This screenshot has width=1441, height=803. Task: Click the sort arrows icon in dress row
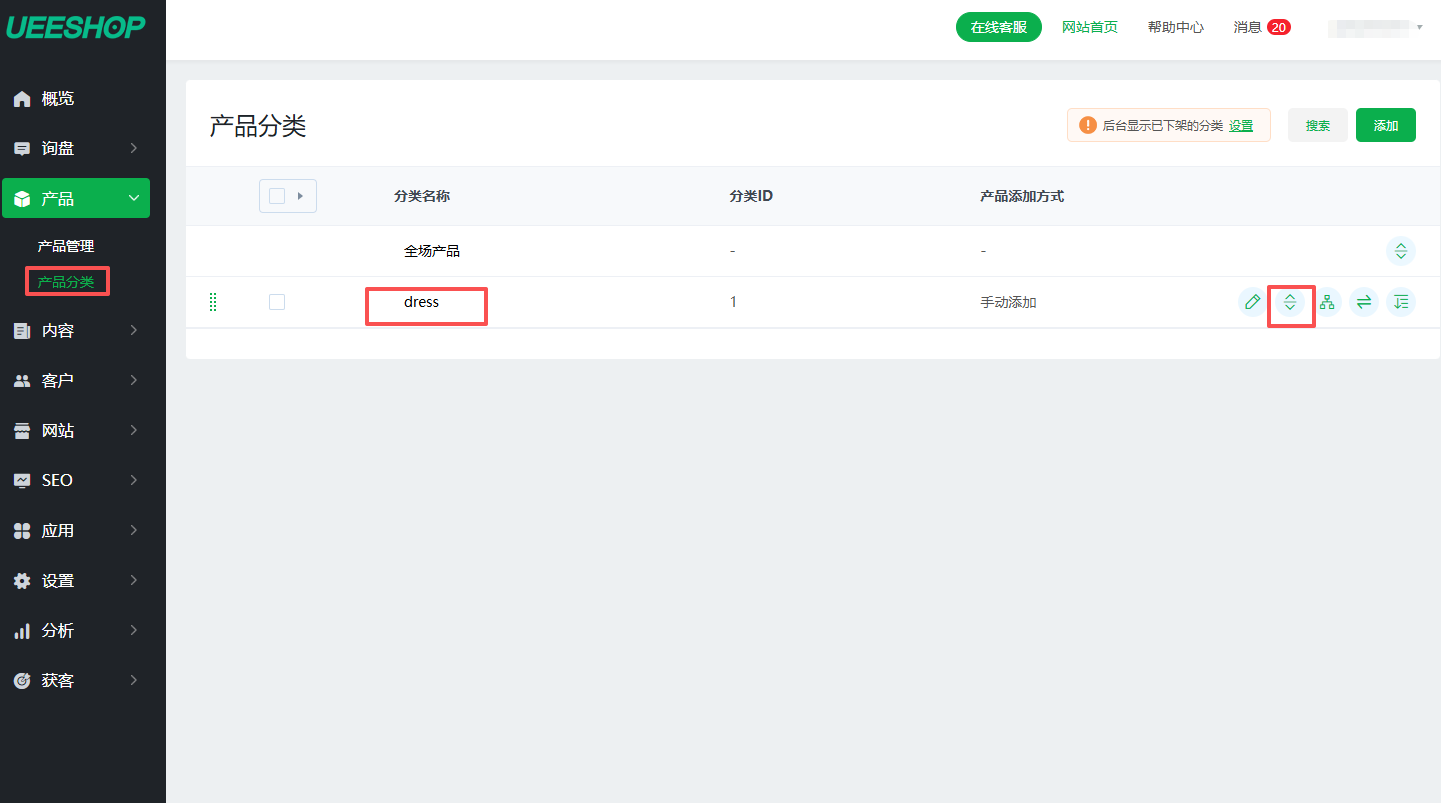(x=1290, y=302)
